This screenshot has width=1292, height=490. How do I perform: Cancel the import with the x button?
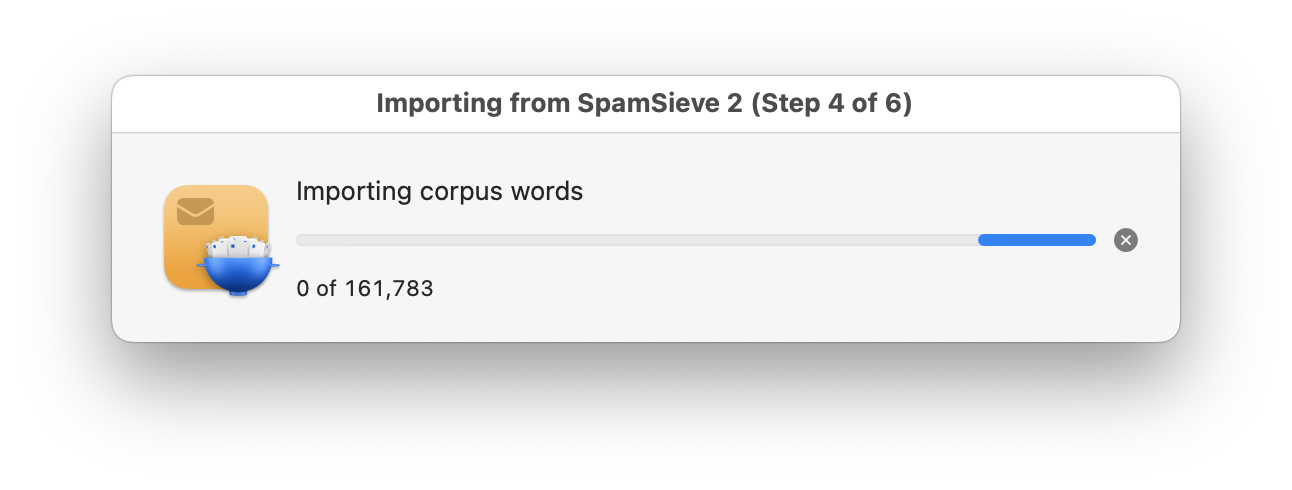1125,240
